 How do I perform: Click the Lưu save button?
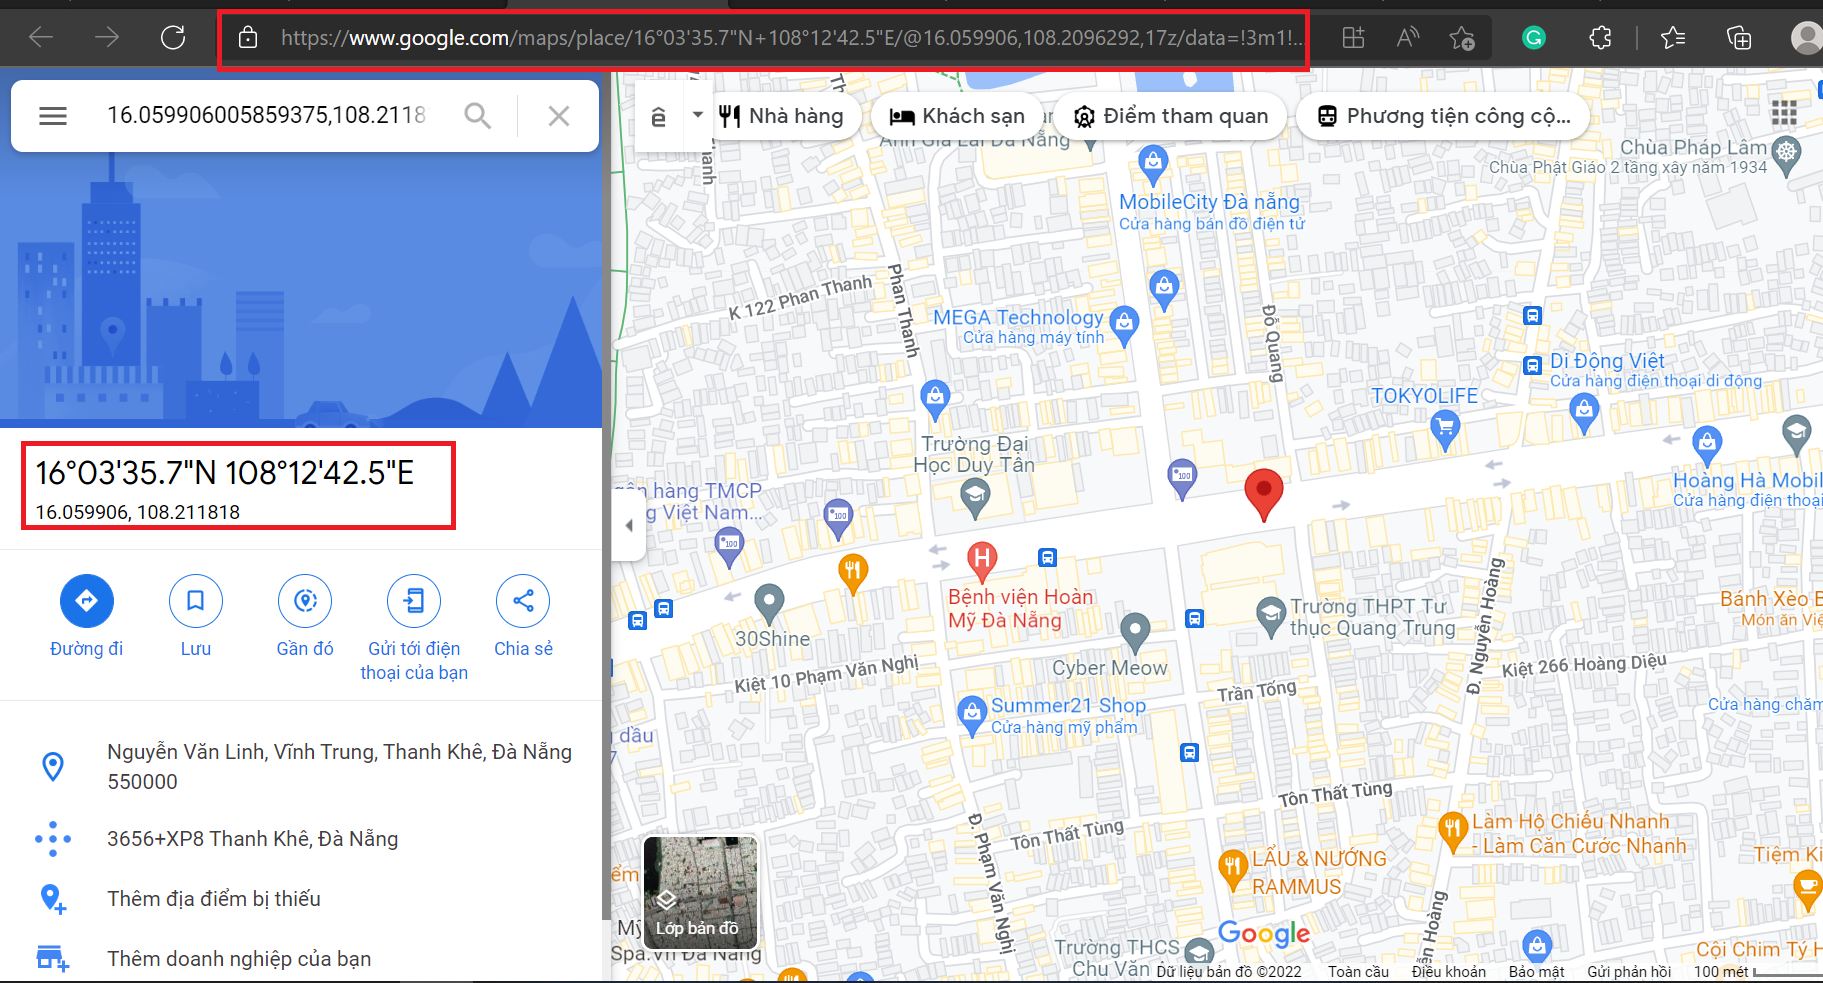196,616
